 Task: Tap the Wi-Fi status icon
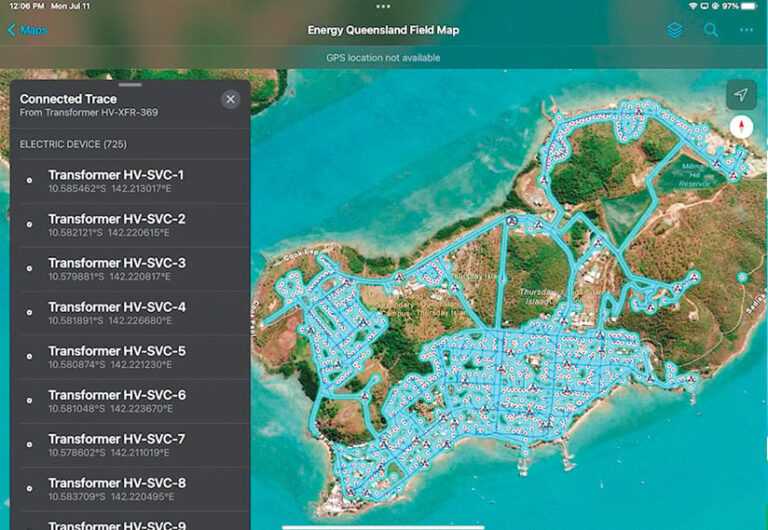[693, 6]
